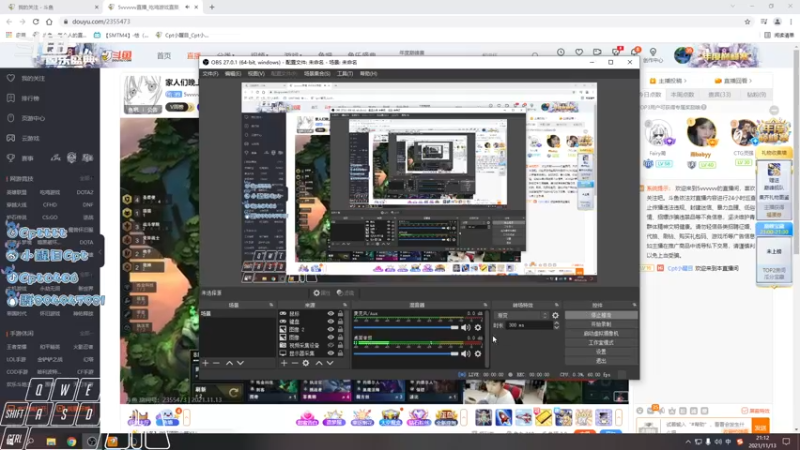Click the add source plus icon
The height and width of the screenshot is (450, 800).
(x=284, y=363)
